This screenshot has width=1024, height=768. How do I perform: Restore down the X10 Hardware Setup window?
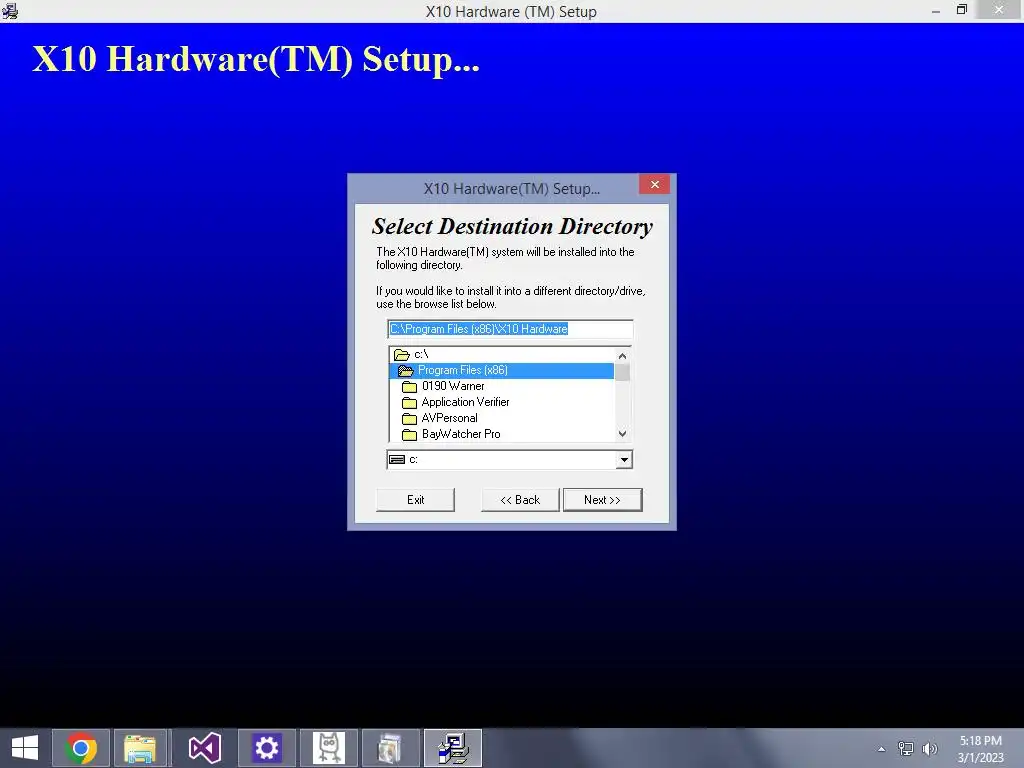(x=962, y=10)
